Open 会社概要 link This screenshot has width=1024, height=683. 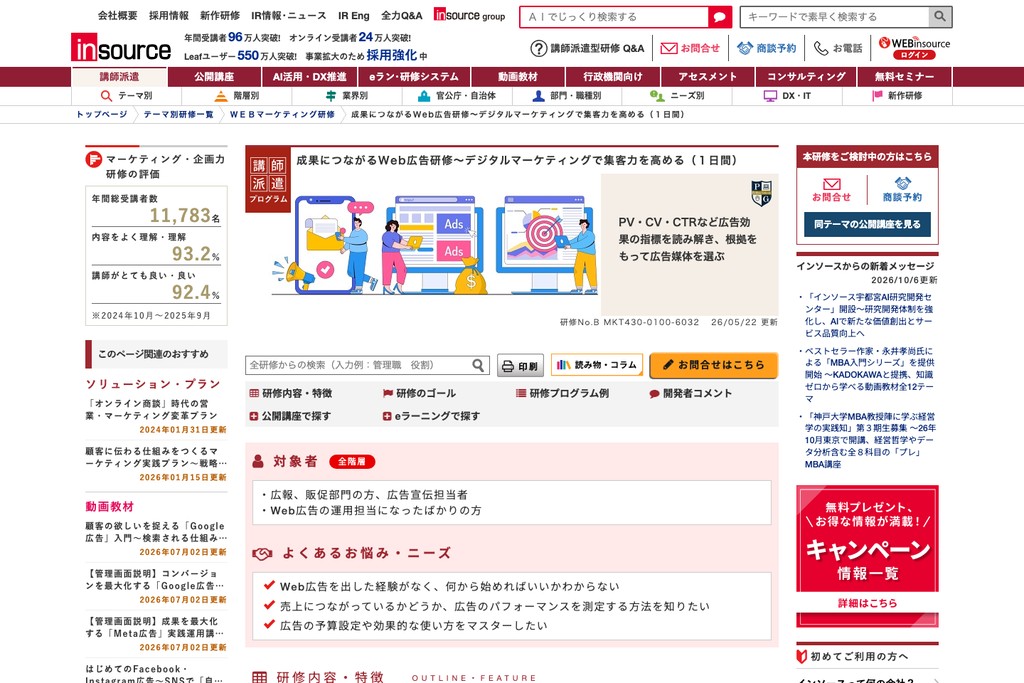118,16
